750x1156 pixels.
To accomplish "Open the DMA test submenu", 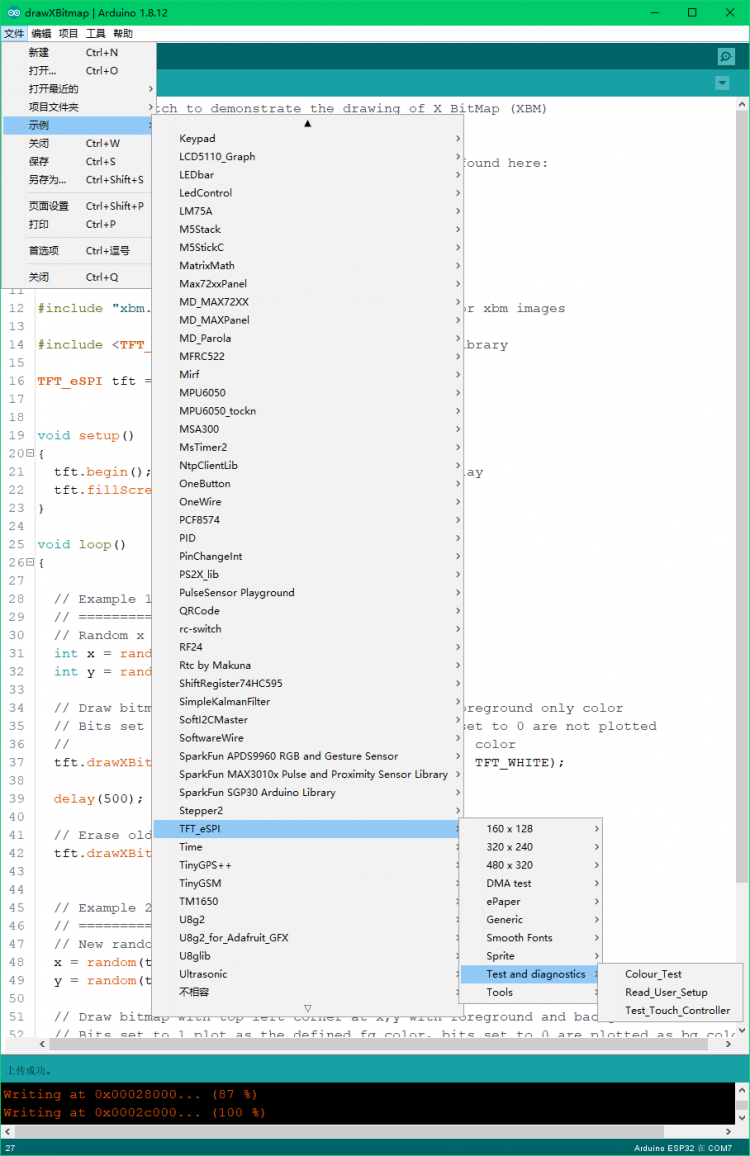I will pyautogui.click(x=531, y=883).
